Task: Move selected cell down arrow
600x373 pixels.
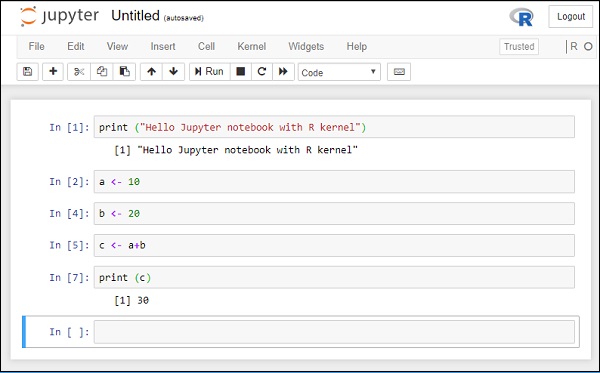Action: point(174,72)
